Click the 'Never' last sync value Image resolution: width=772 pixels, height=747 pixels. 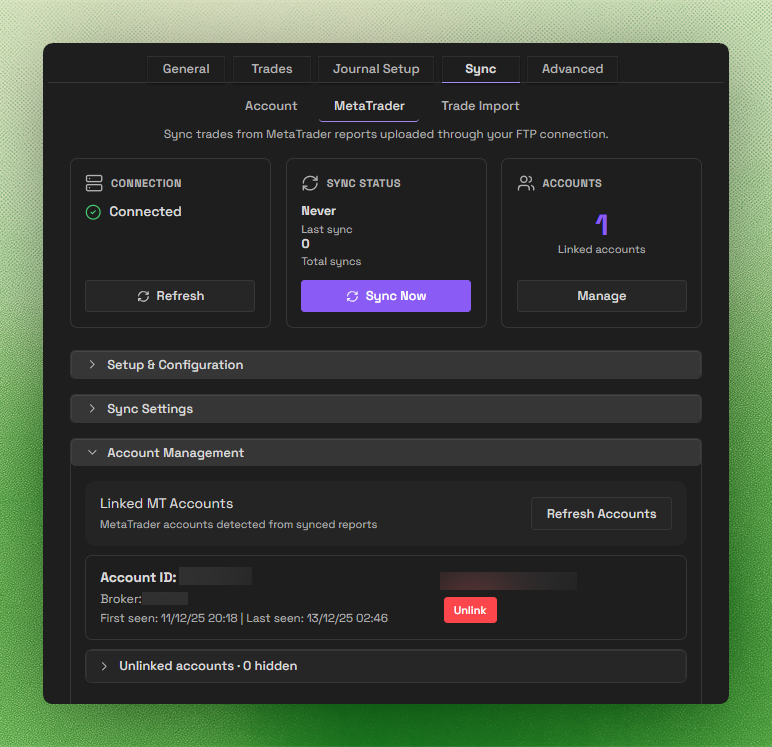319,211
